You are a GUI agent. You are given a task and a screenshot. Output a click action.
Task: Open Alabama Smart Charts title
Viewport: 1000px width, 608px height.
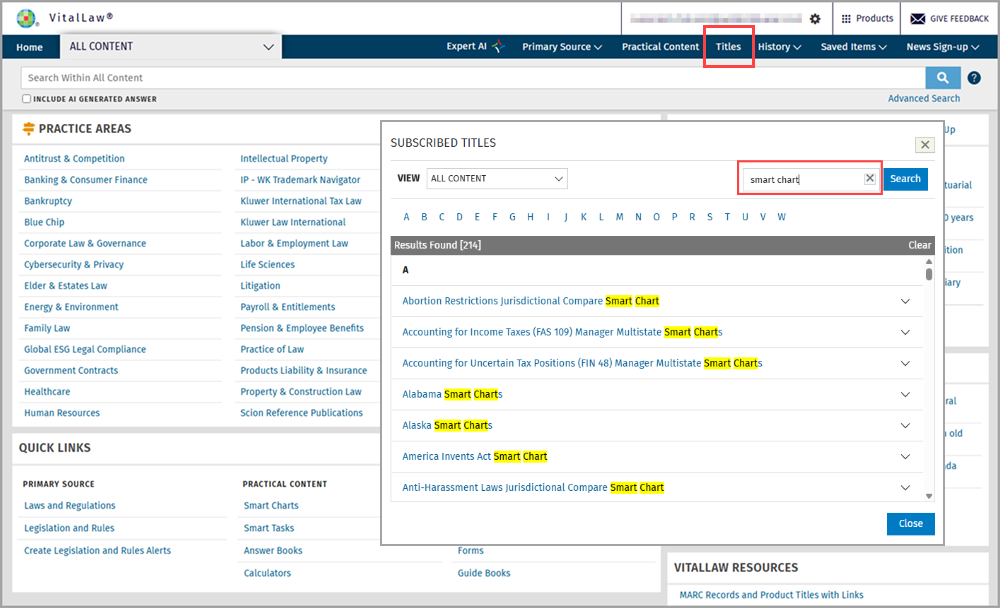[x=452, y=394]
